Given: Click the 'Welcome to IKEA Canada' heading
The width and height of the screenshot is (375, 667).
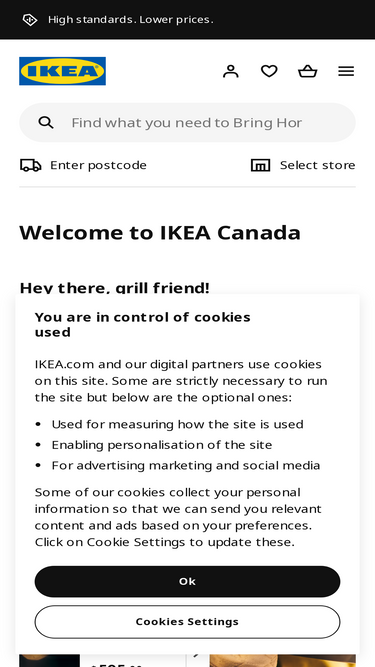Looking at the screenshot, I should tap(160, 233).
